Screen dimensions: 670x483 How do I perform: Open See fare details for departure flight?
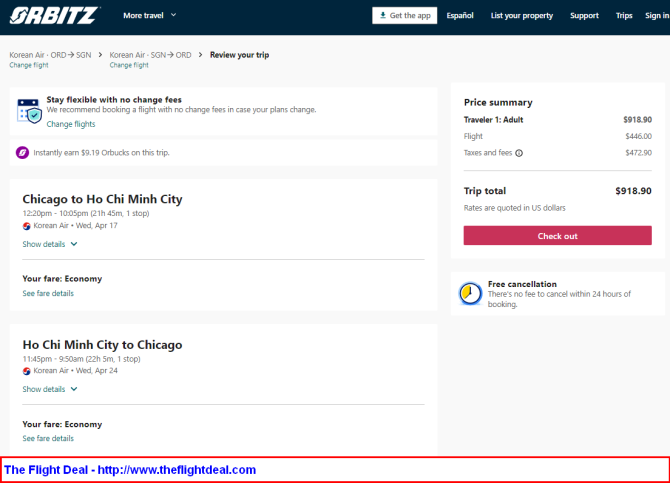tap(48, 293)
